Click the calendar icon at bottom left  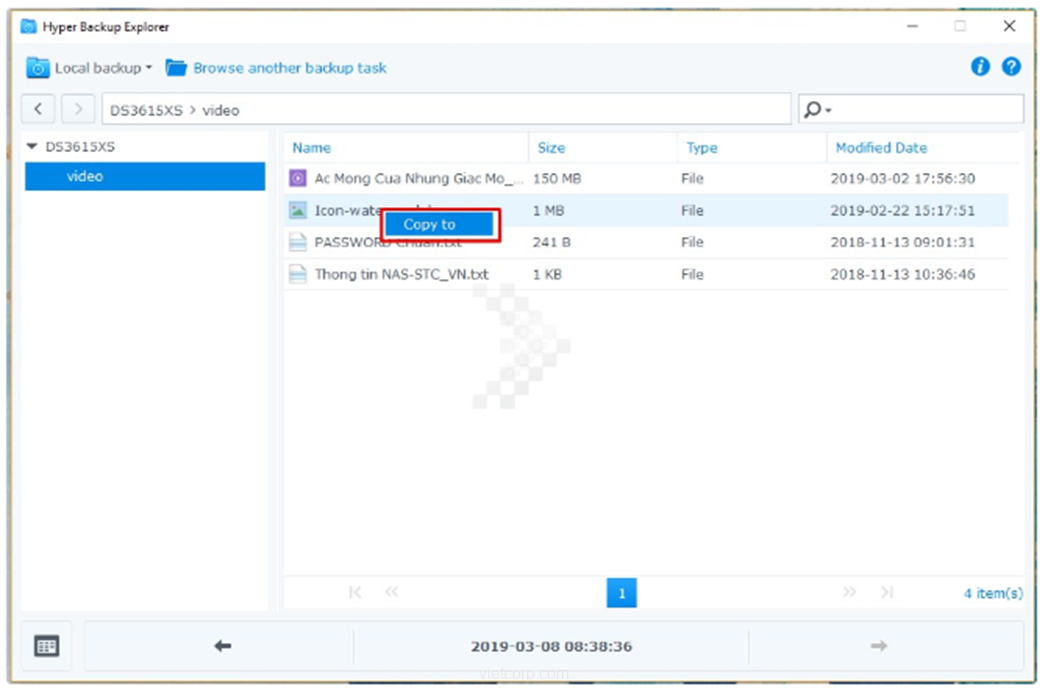coord(46,646)
